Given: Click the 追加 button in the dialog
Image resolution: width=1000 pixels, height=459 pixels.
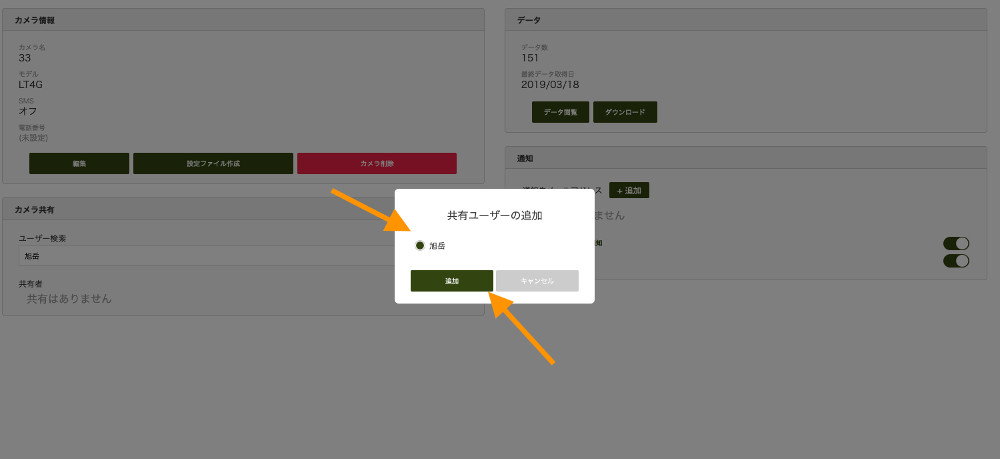Looking at the screenshot, I should (x=451, y=281).
